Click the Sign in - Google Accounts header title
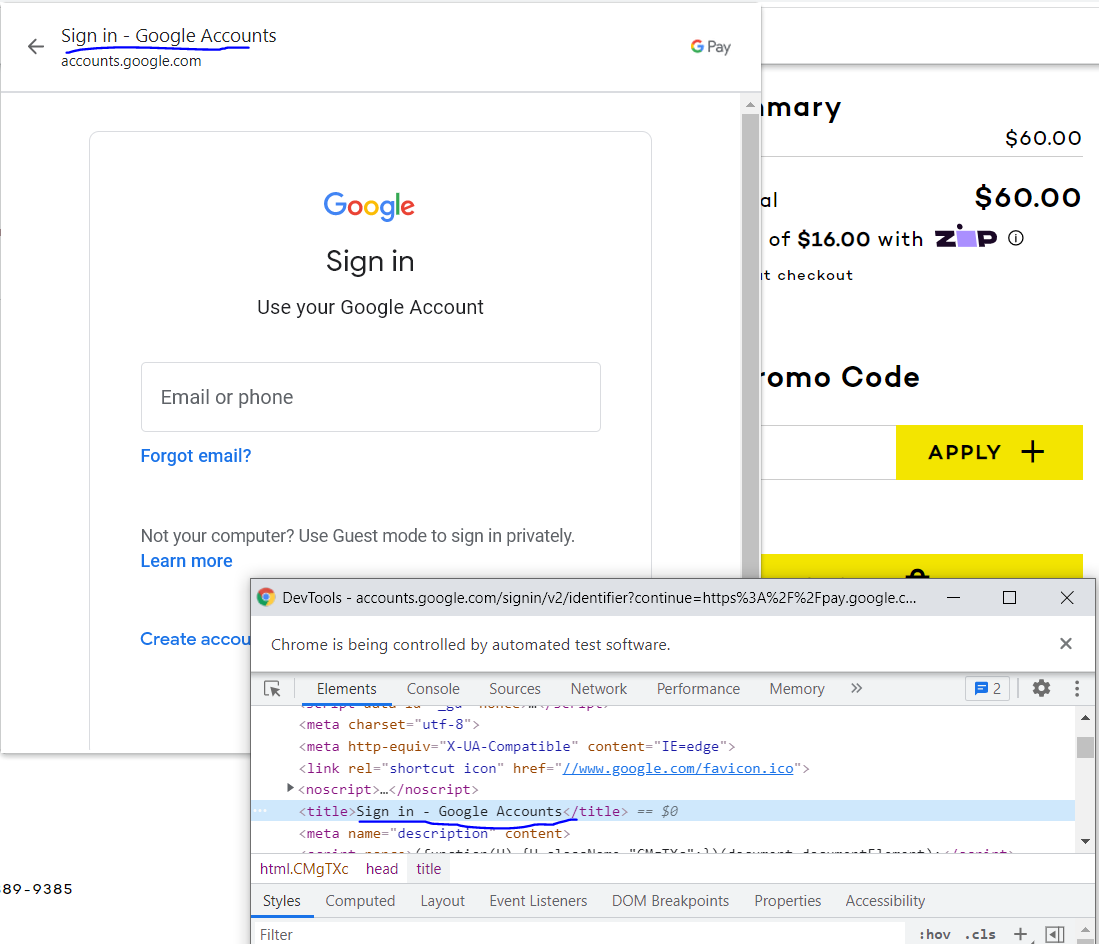 (168, 36)
